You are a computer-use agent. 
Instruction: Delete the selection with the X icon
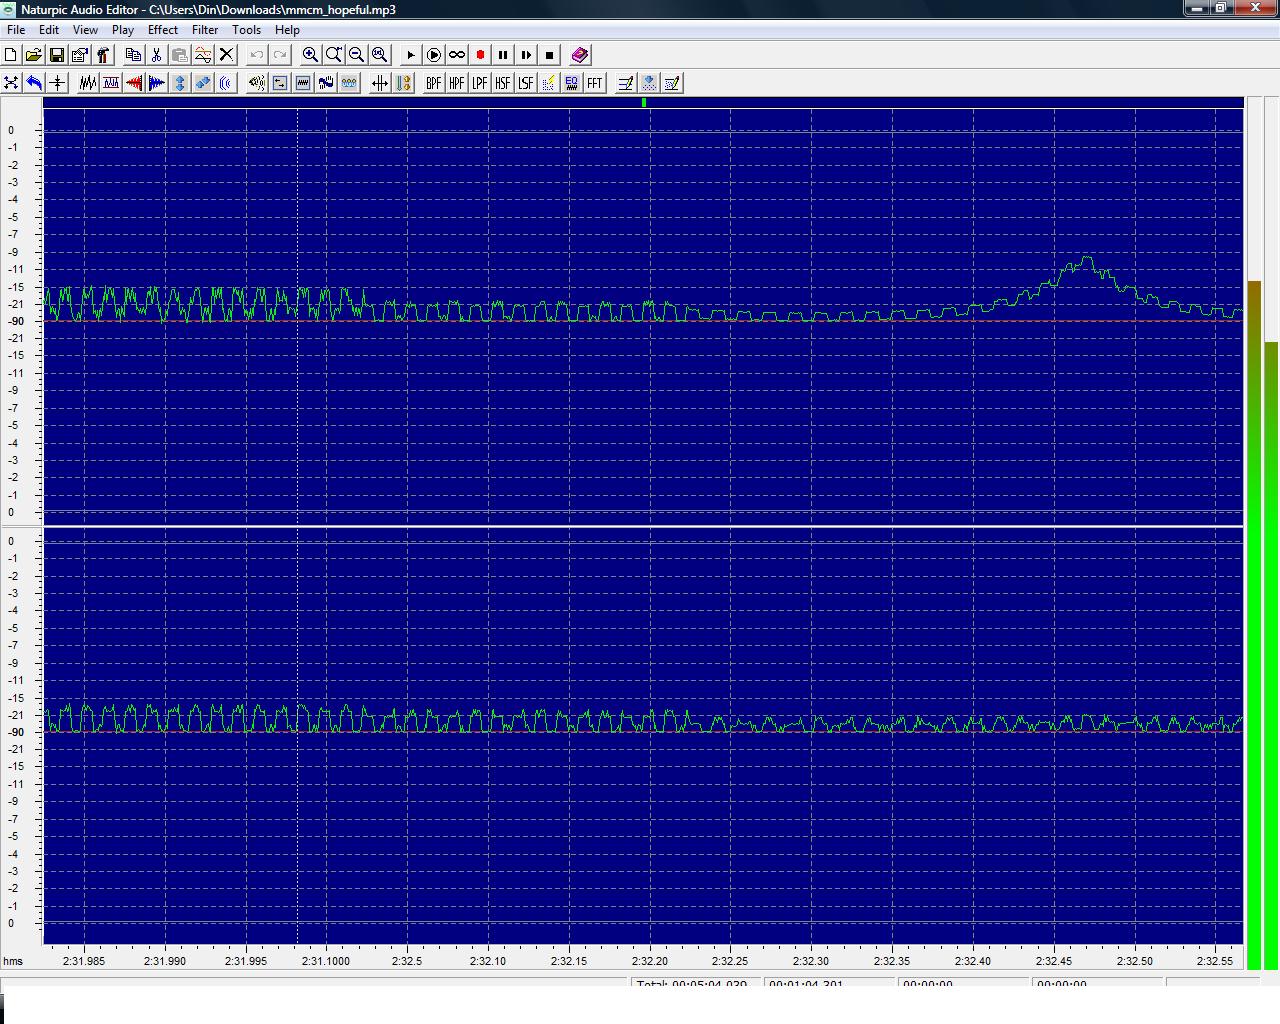click(227, 55)
